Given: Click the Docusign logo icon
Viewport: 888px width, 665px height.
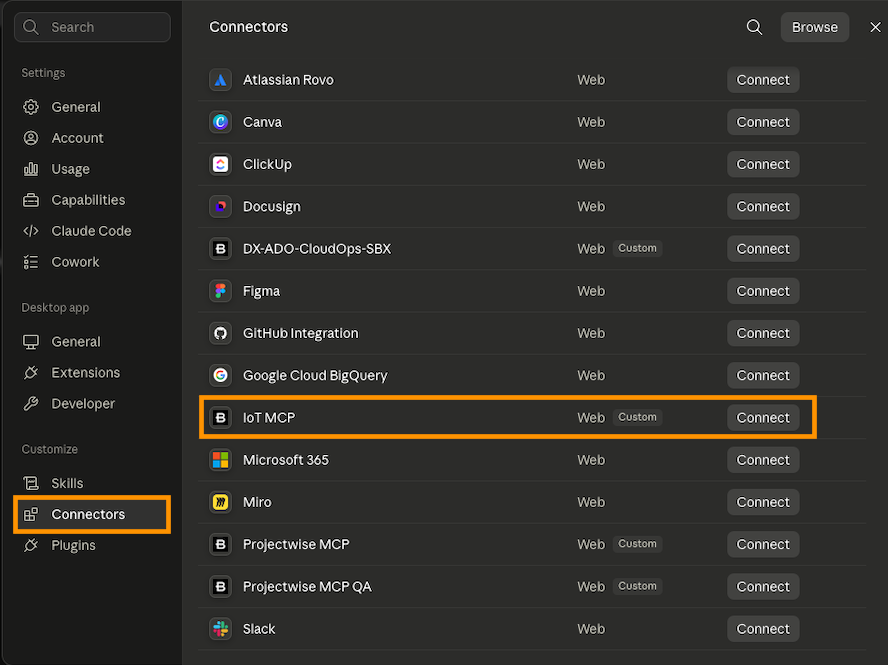Looking at the screenshot, I should click(220, 206).
